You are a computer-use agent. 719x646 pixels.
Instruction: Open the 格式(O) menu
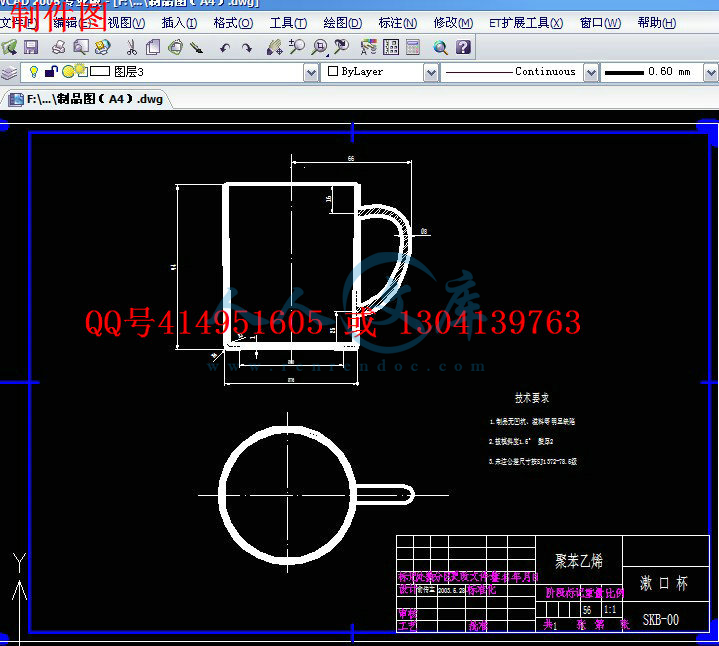233,23
